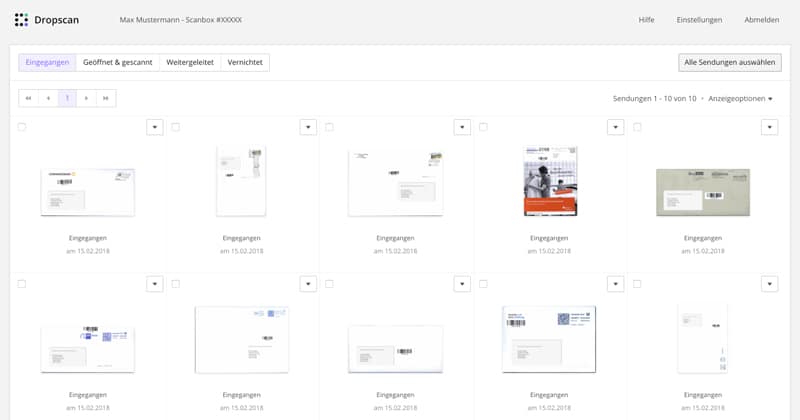800x420 pixels.
Task: Click Abmelden to log out
Action: click(x=762, y=19)
